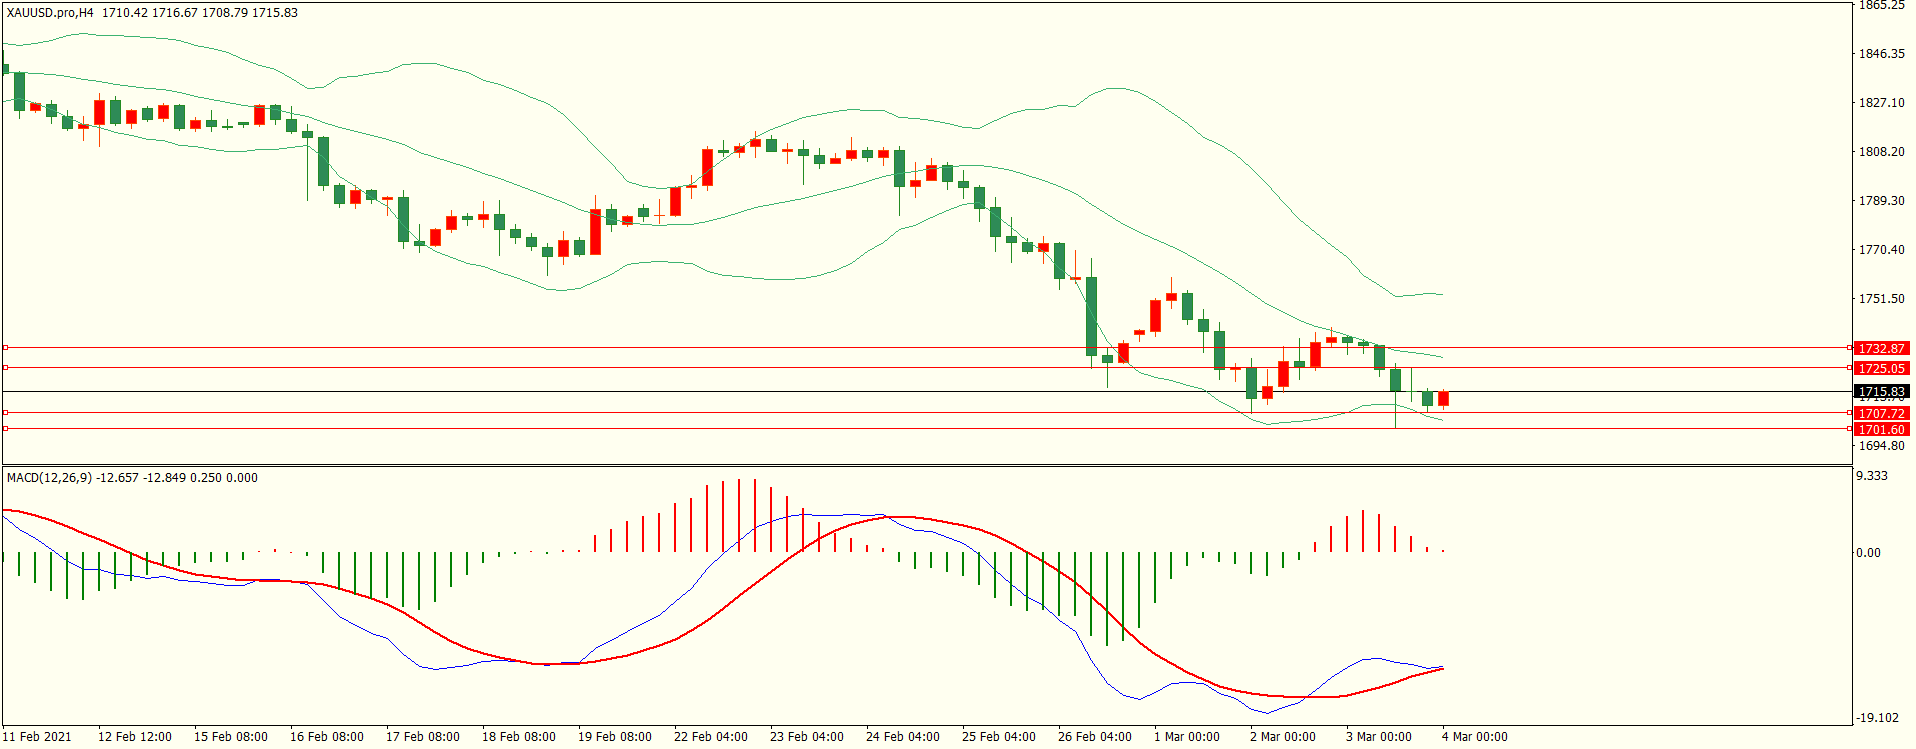Click the MACD(12,26,9) indicator label

point(49,478)
